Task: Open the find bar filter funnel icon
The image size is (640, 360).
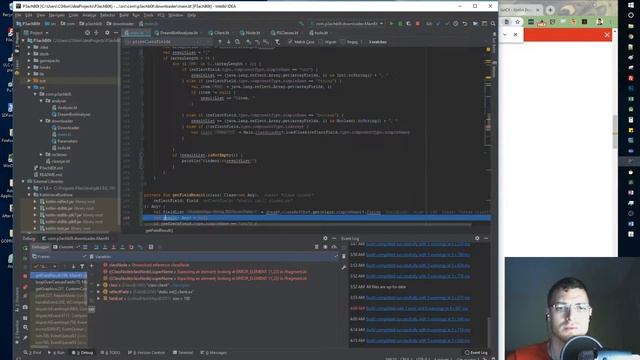Action: pyautogui.click(x=277, y=42)
